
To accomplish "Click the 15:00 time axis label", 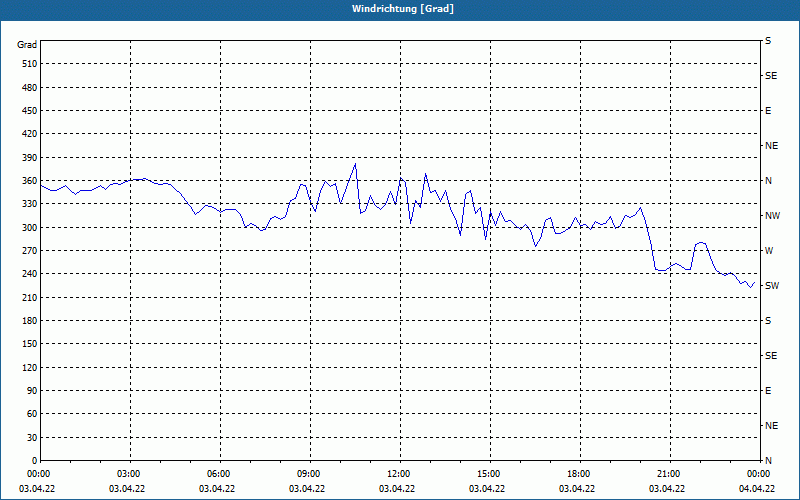I will 490,474.
